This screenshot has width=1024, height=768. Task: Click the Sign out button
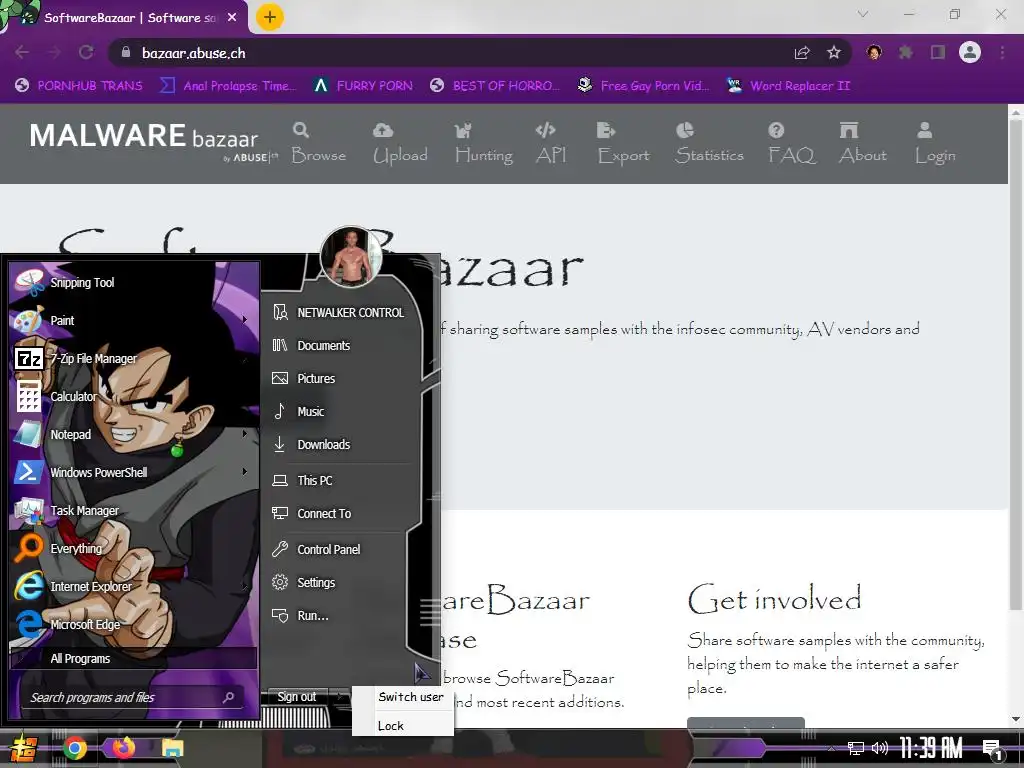coord(297,697)
